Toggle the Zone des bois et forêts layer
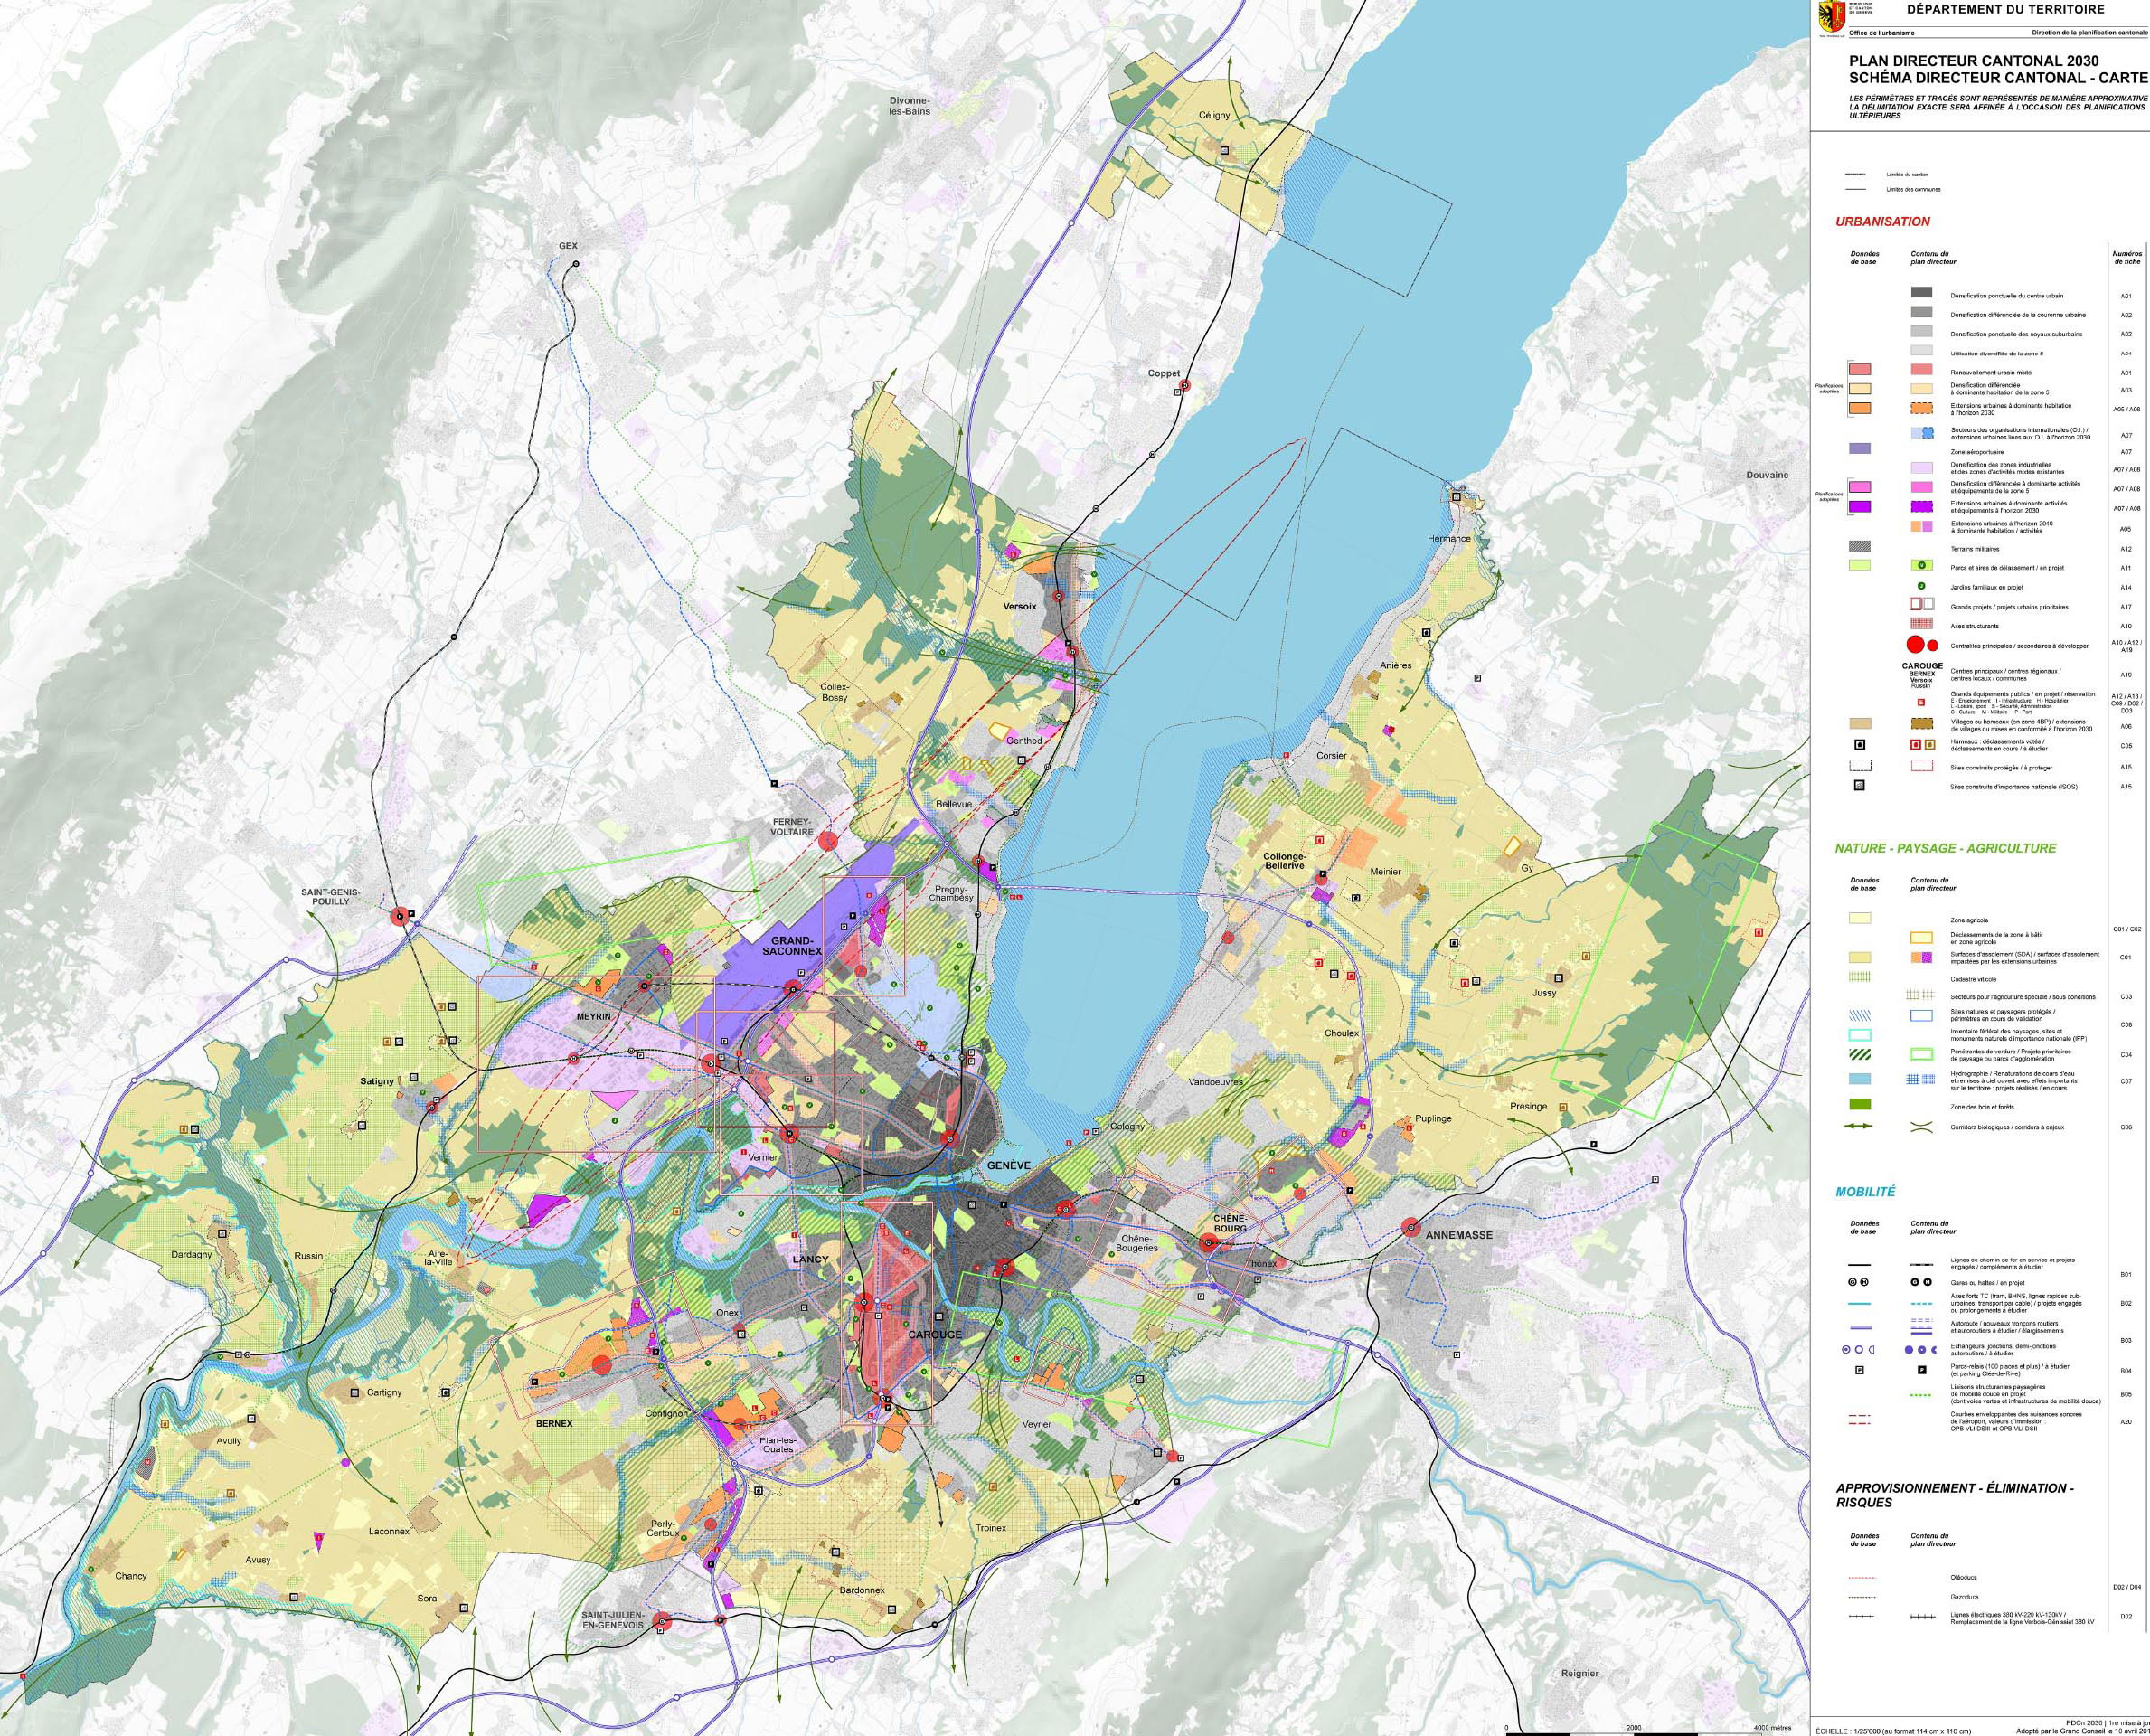 click(1860, 1105)
